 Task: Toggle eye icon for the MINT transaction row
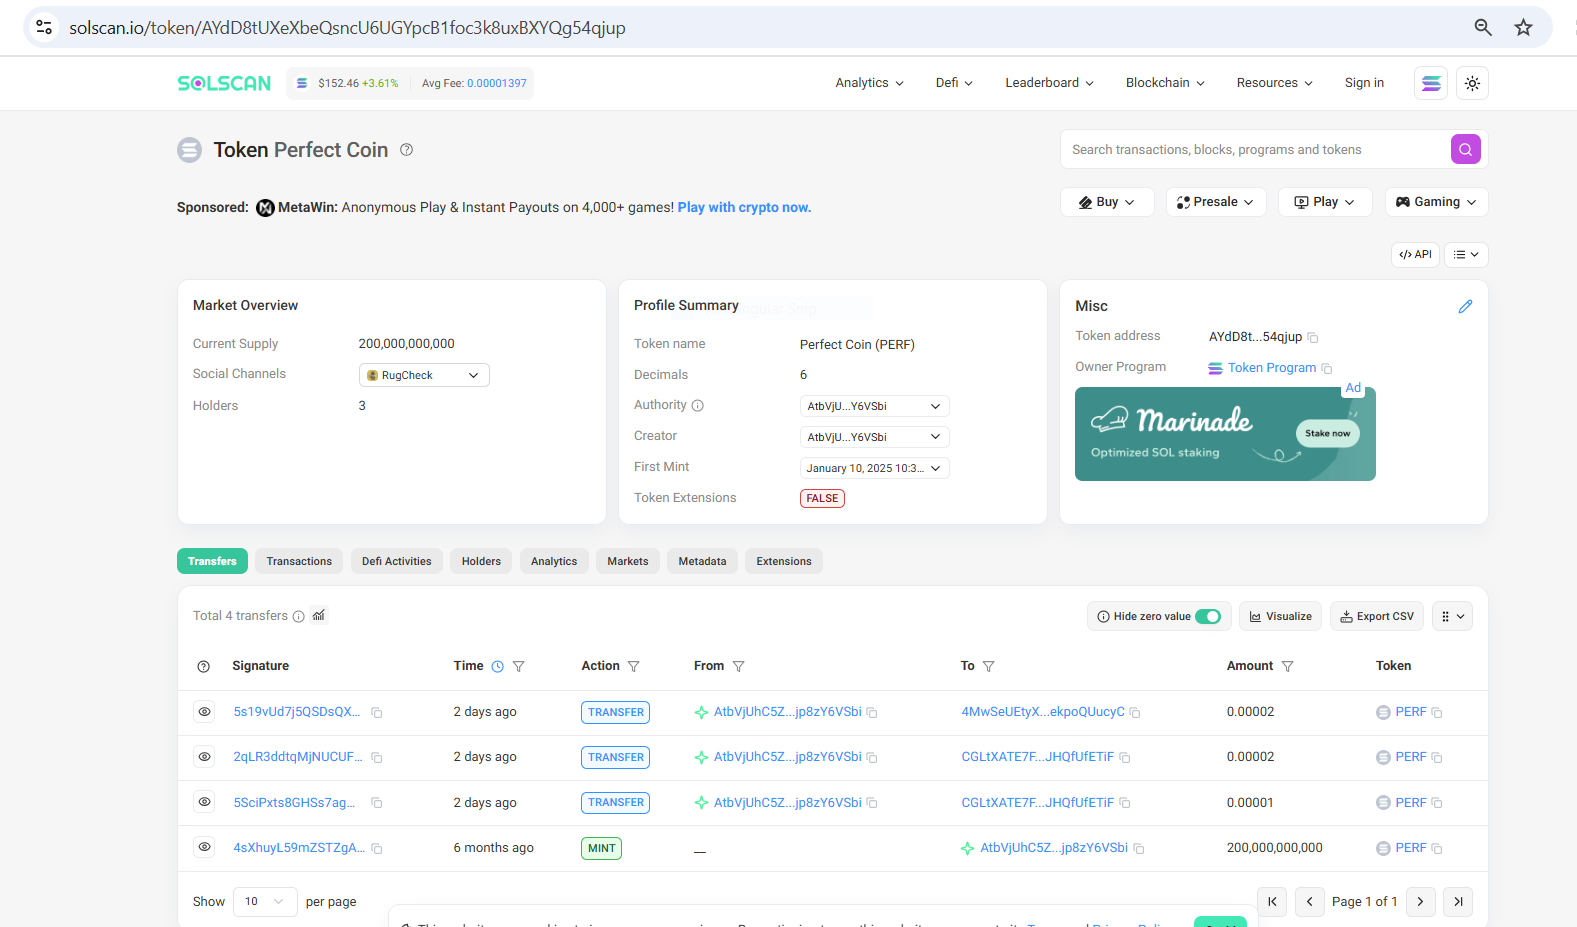[204, 848]
